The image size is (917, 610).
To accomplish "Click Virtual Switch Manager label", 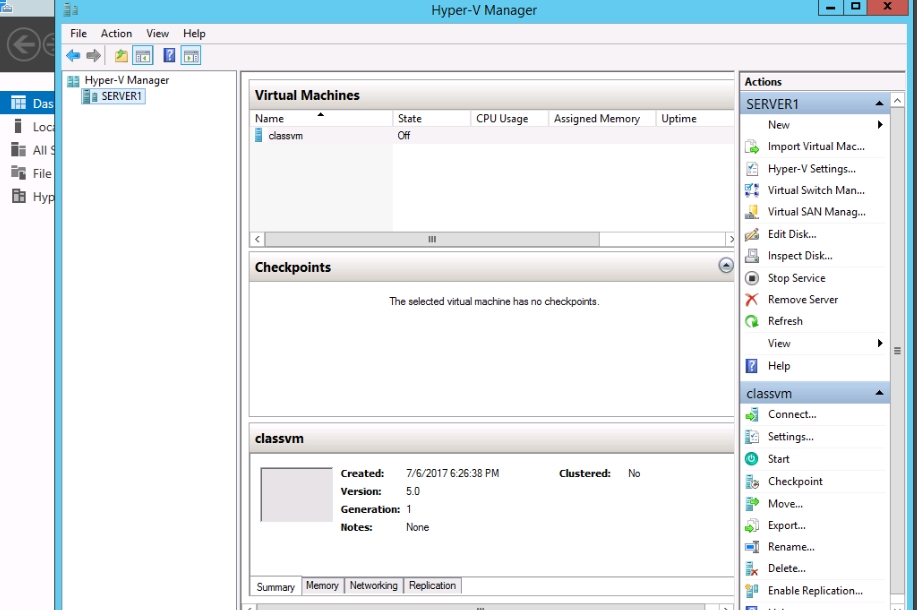I will [816, 190].
